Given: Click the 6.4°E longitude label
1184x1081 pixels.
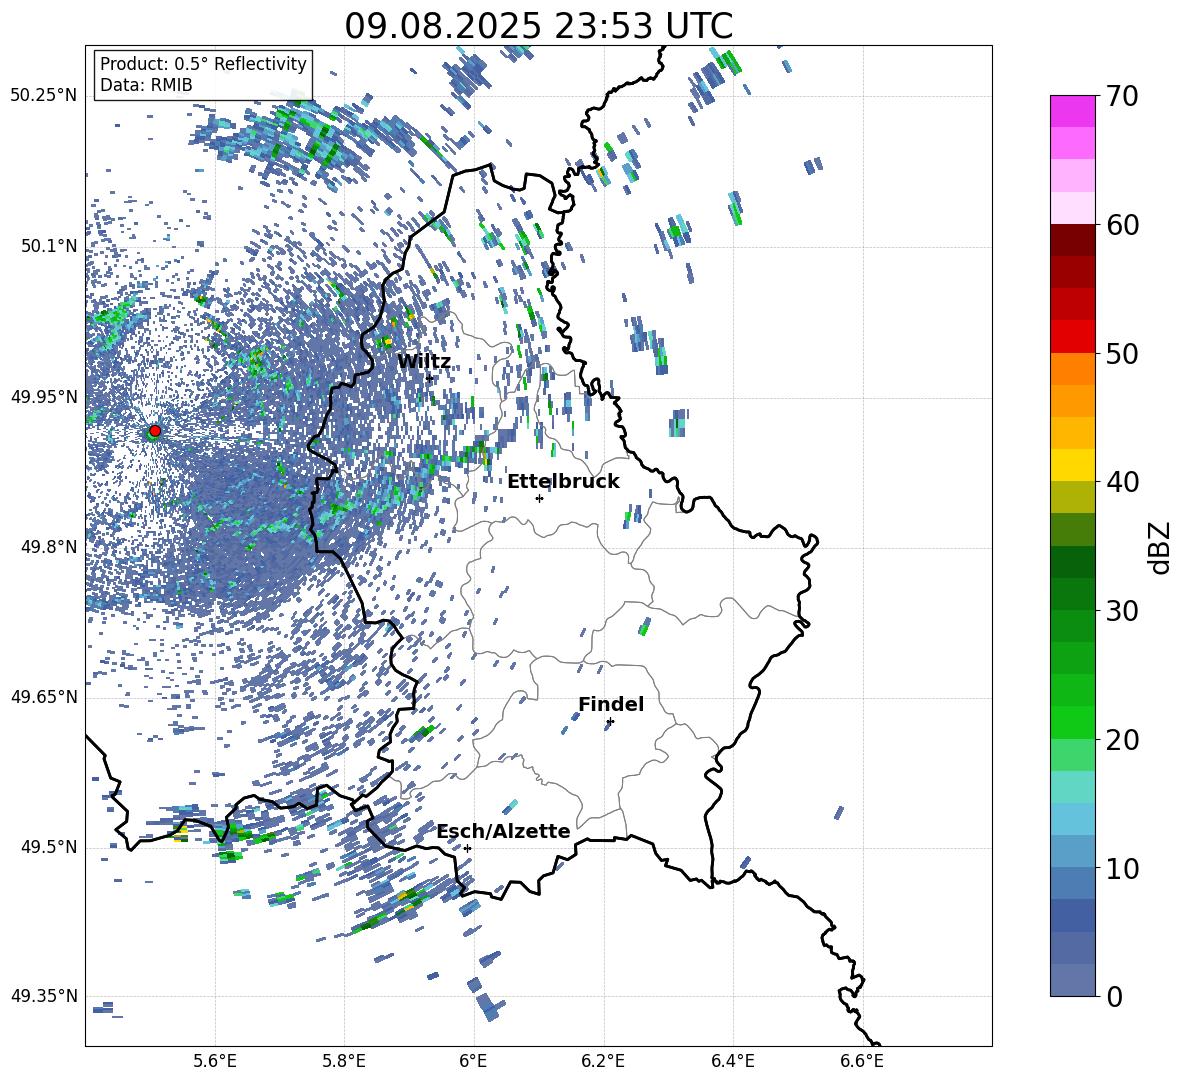Looking at the screenshot, I should click(733, 1061).
